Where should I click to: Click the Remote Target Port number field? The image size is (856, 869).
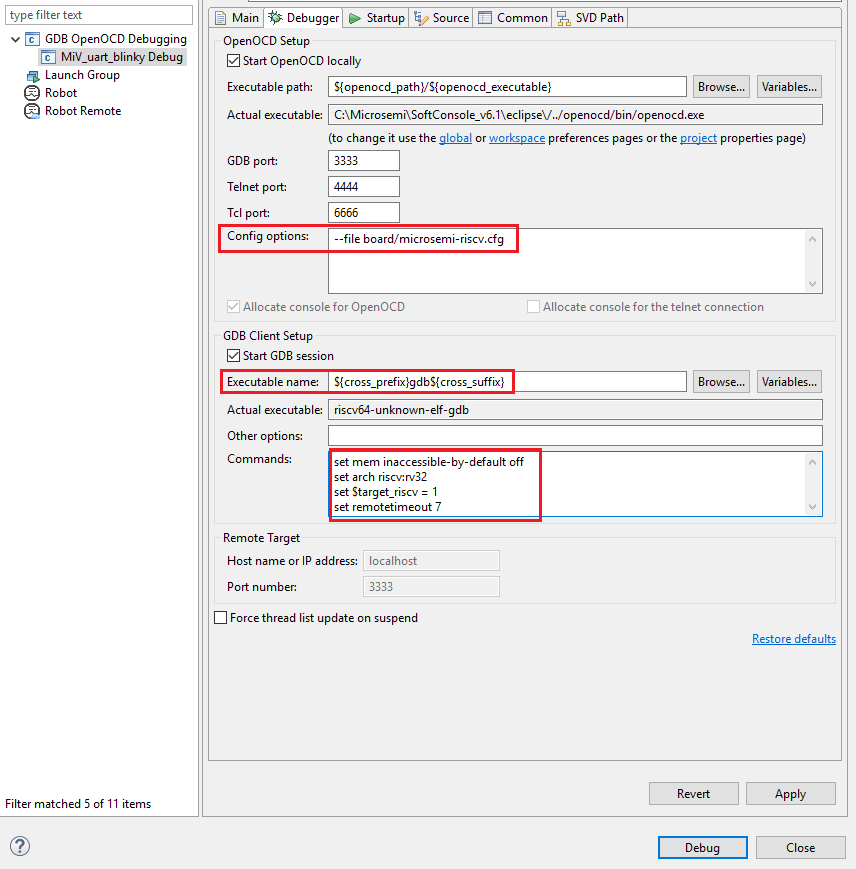[431, 587]
